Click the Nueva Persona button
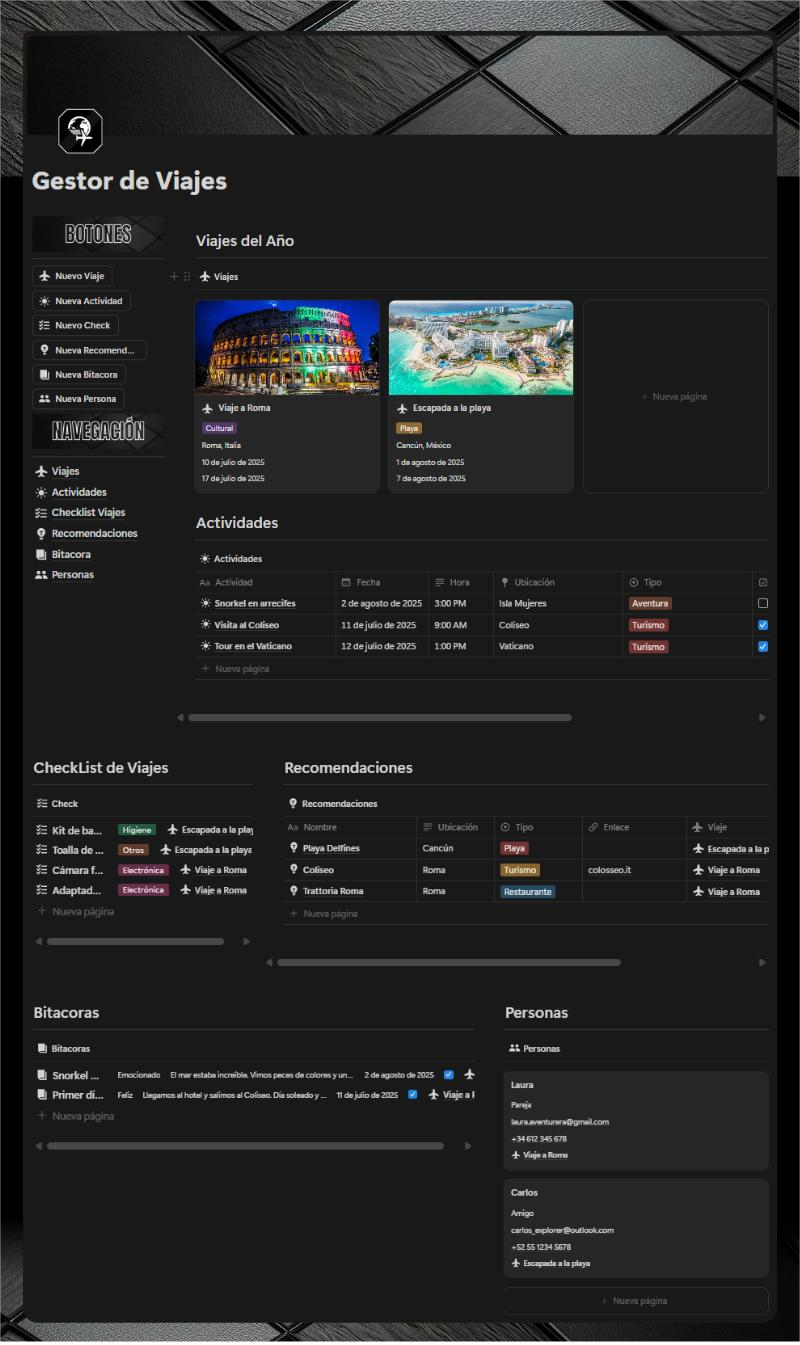 pyautogui.click(x=78, y=399)
